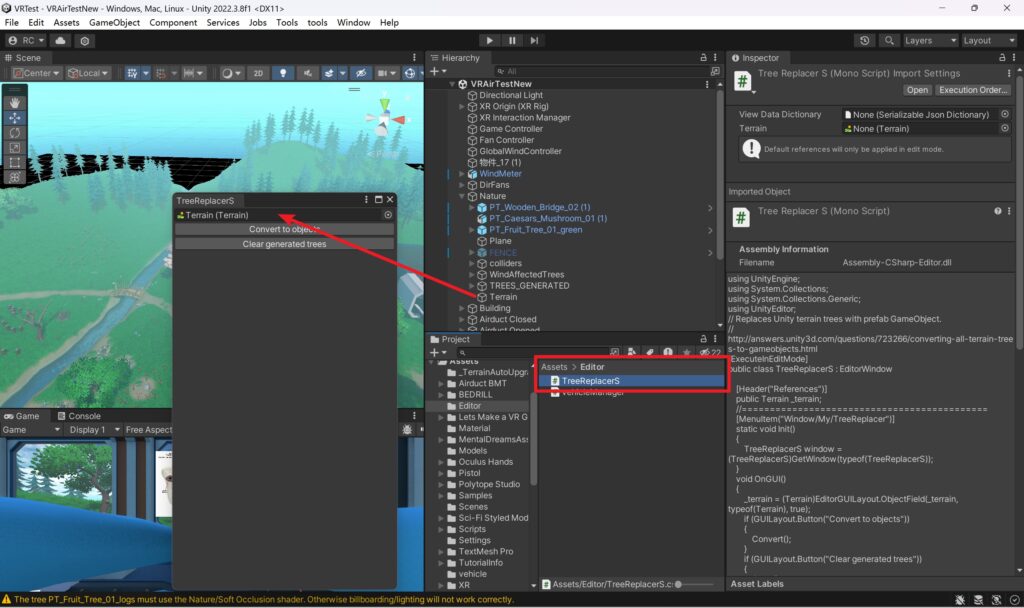Screen dimensions: 1024x608
Task: Select the Rect tool in Scene view
Action: pos(15,162)
